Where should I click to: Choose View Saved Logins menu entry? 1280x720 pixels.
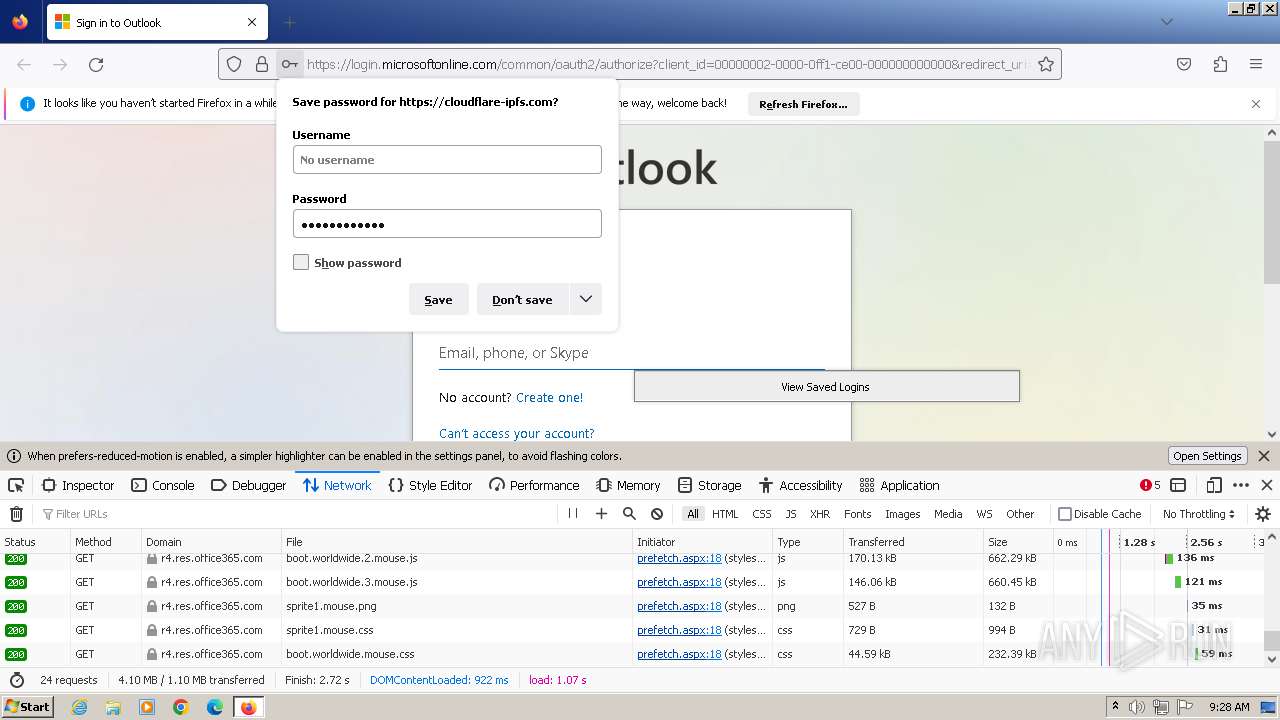coord(826,387)
